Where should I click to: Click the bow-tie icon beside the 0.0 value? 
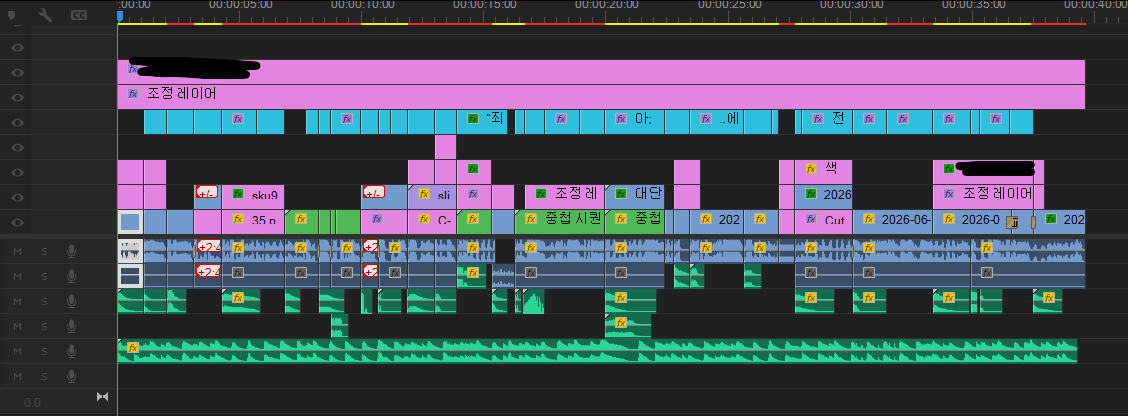coord(102,397)
